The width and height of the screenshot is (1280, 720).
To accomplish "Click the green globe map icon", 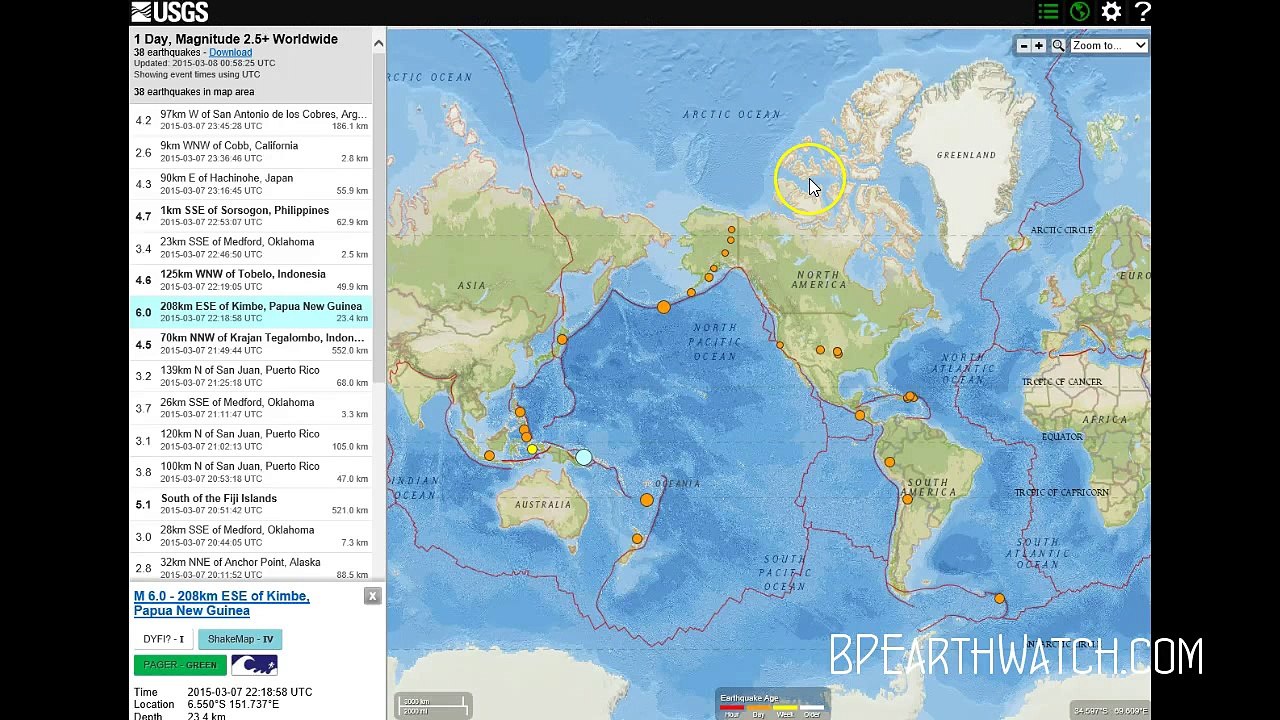I will (x=1080, y=12).
